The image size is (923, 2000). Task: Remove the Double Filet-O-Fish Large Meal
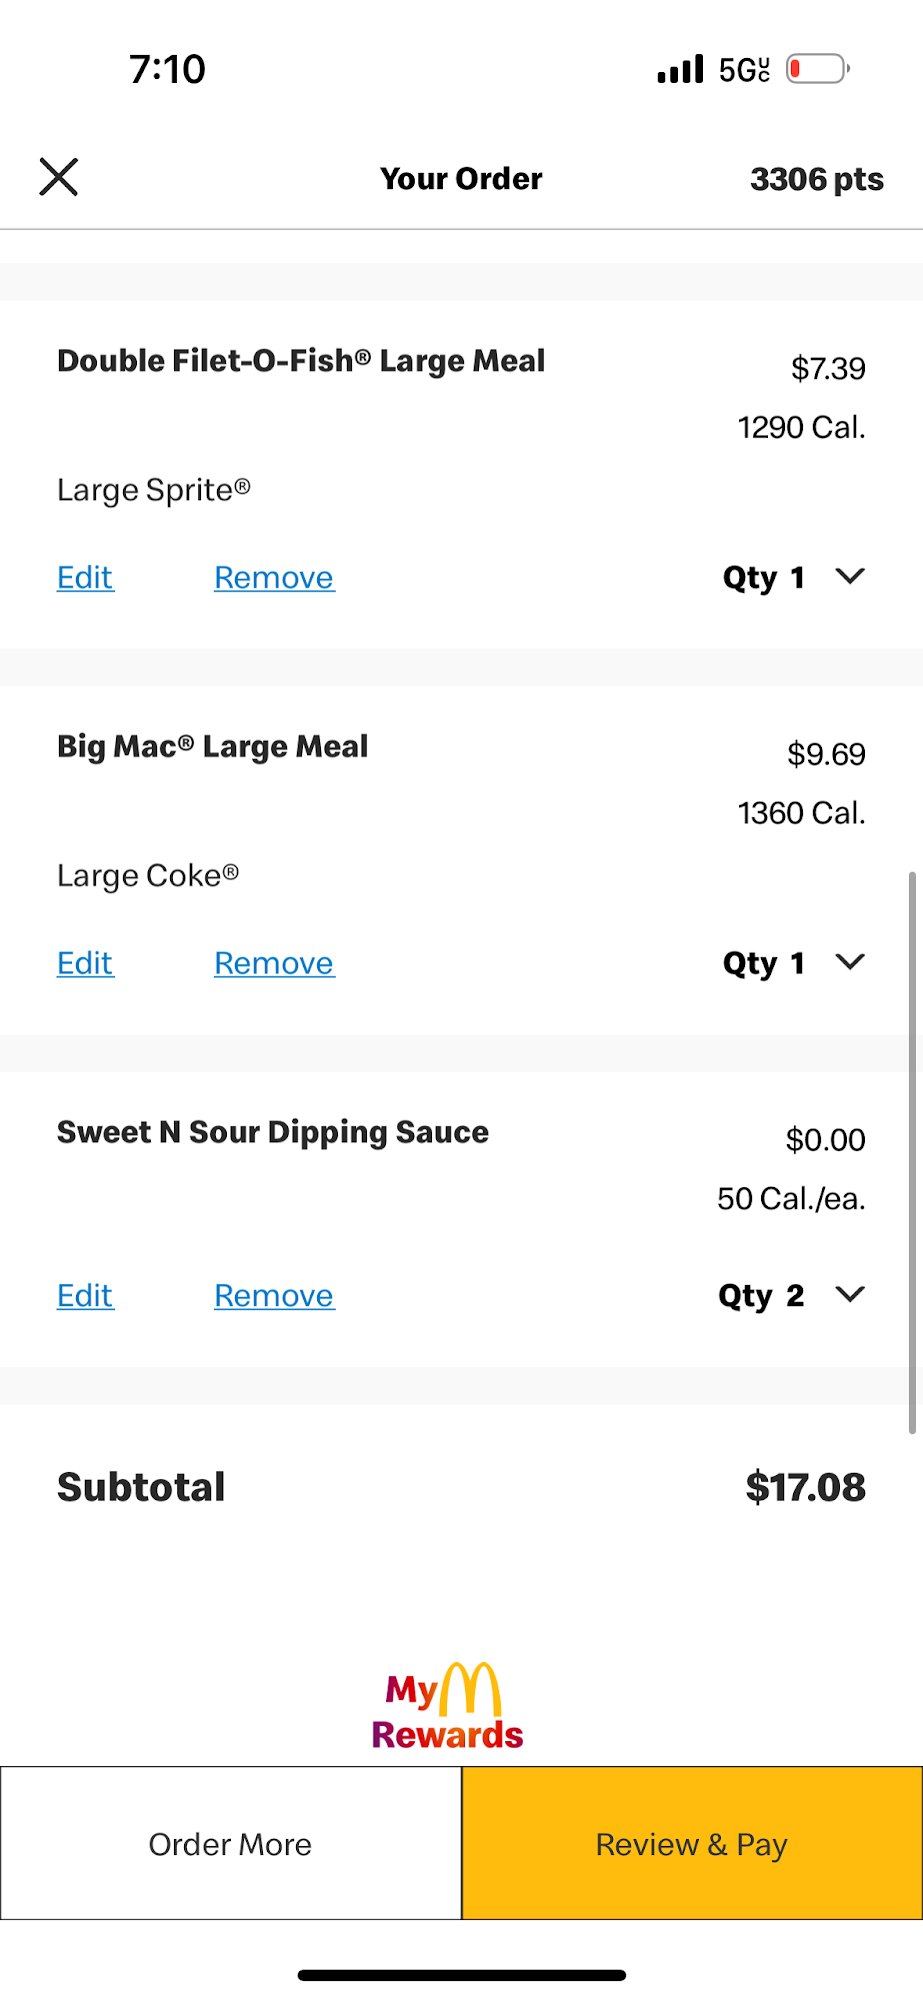(274, 577)
